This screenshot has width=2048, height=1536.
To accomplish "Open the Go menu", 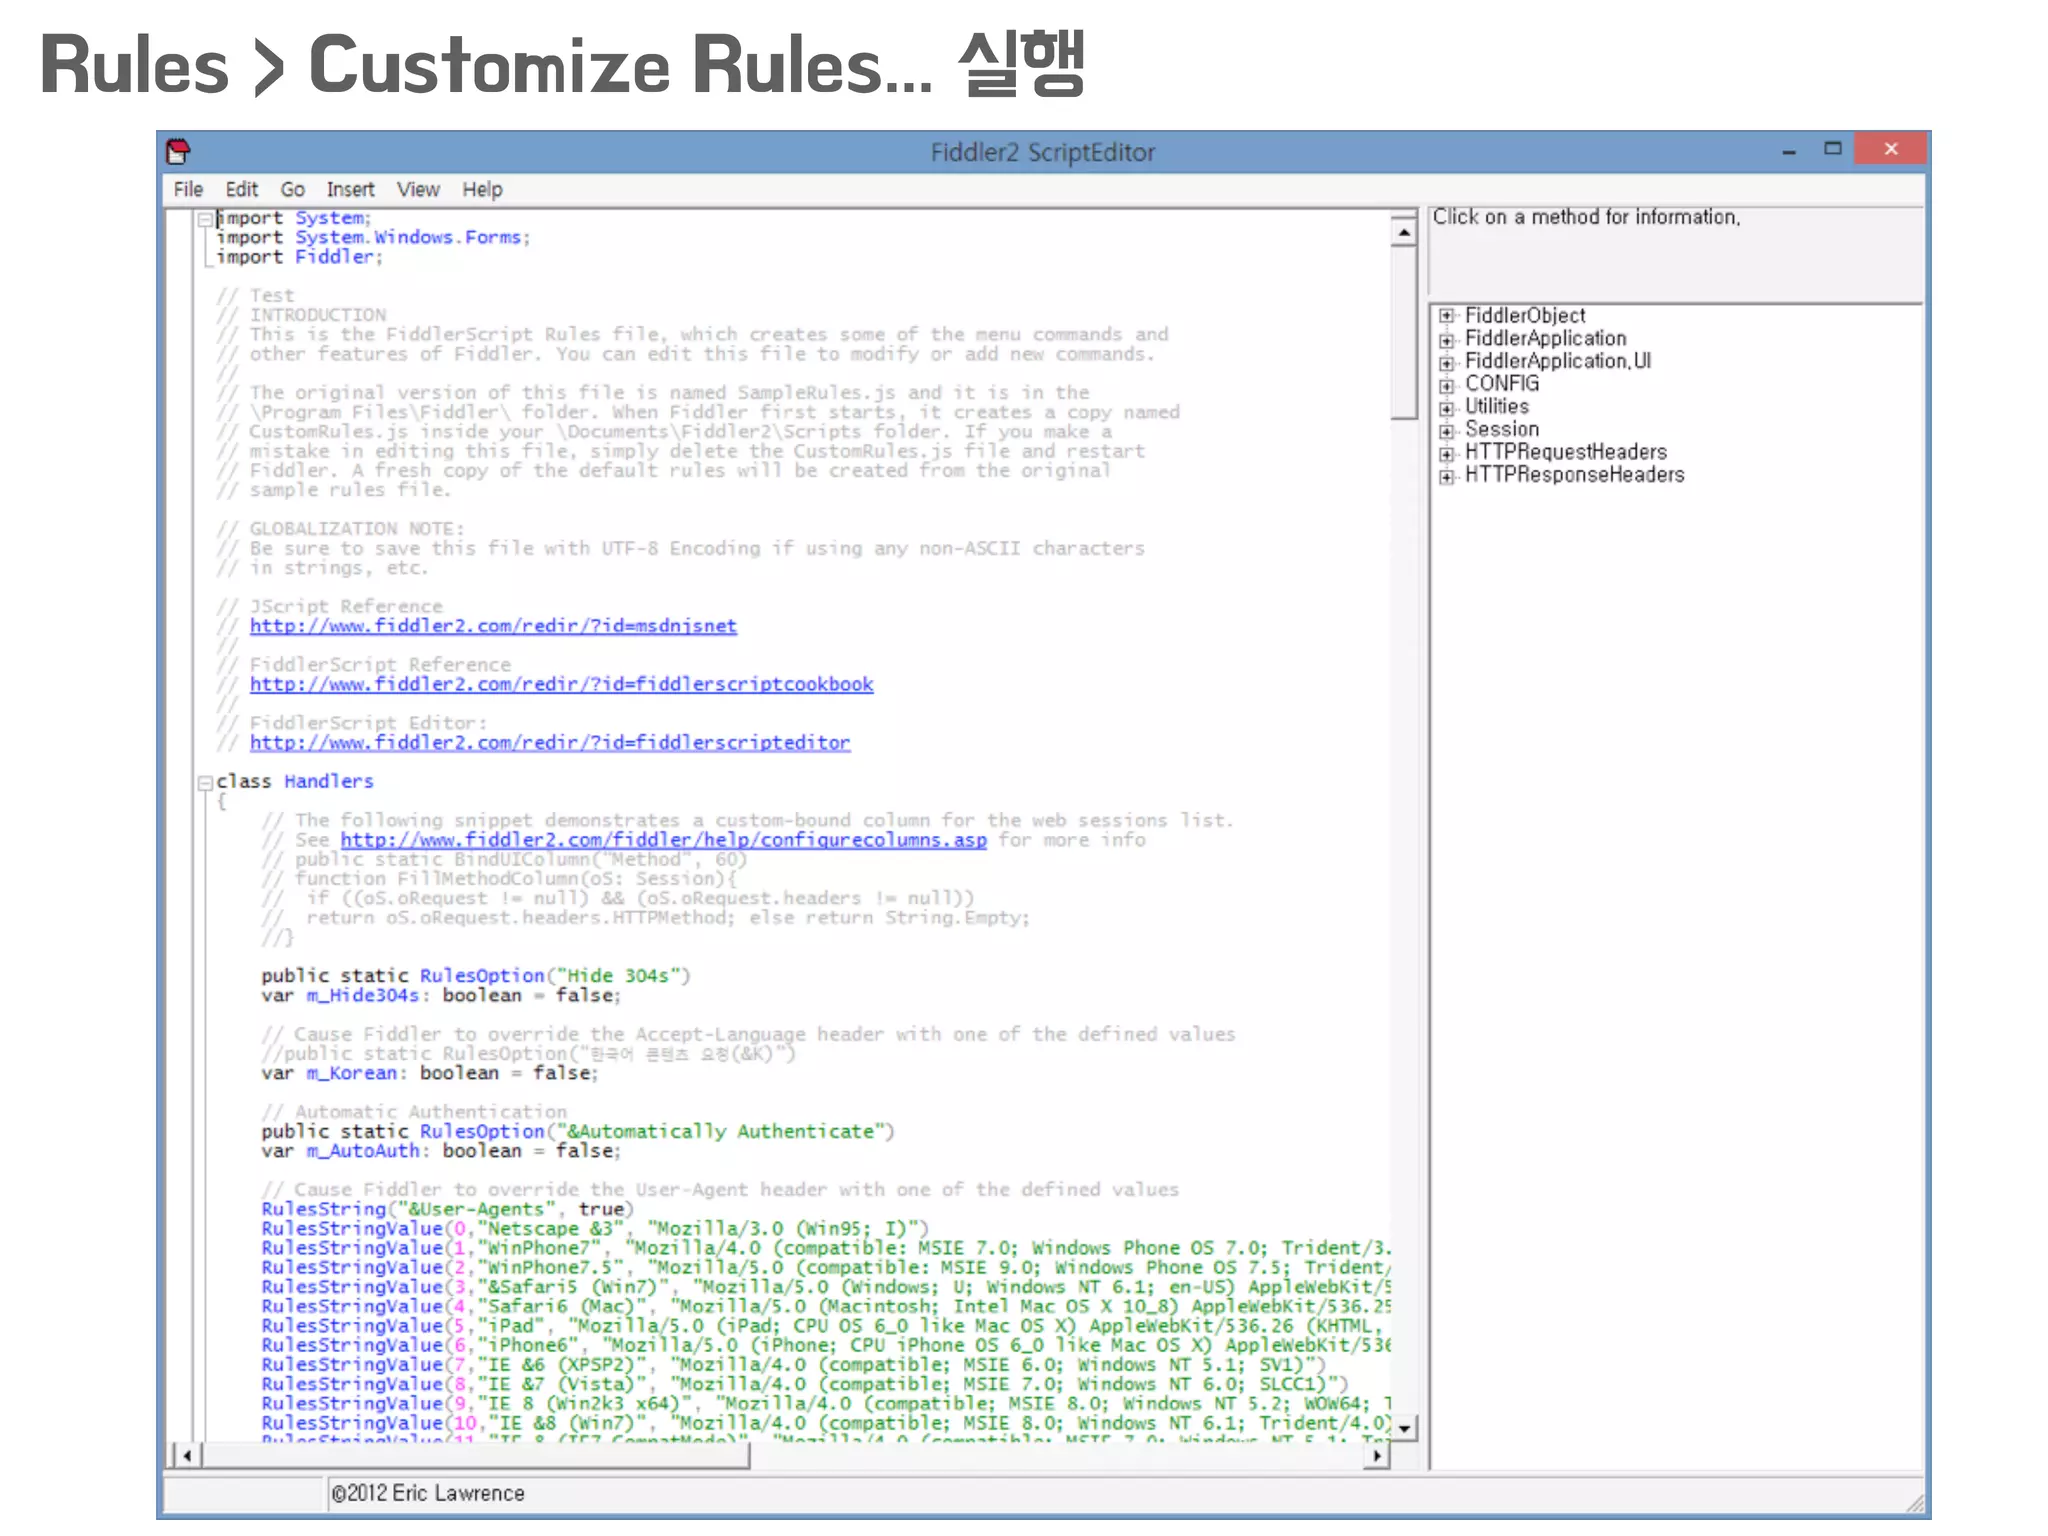I will coord(292,190).
